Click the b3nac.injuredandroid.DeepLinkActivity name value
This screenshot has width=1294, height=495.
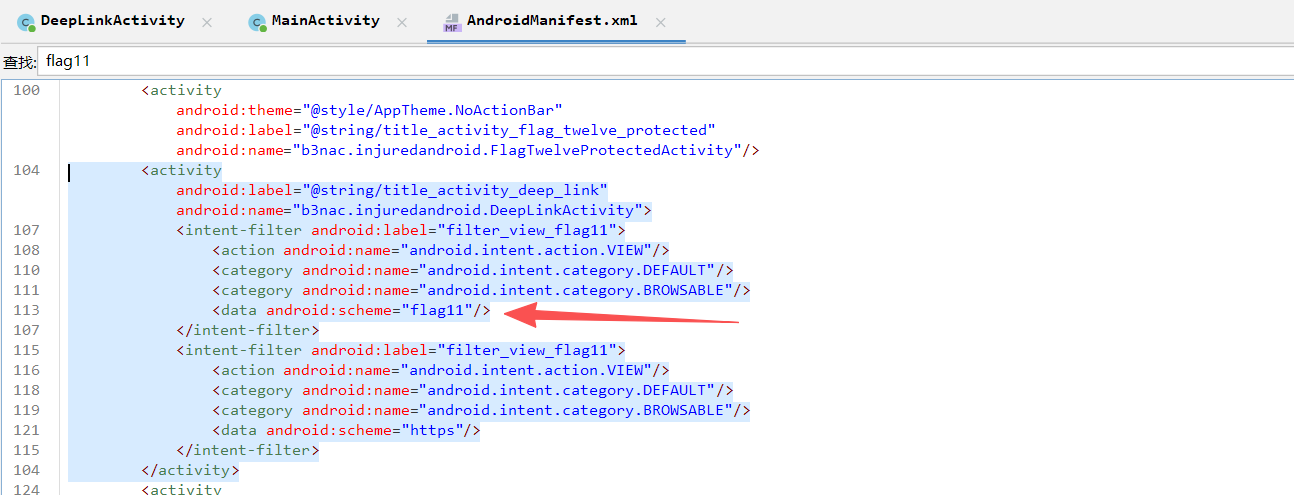(465, 211)
